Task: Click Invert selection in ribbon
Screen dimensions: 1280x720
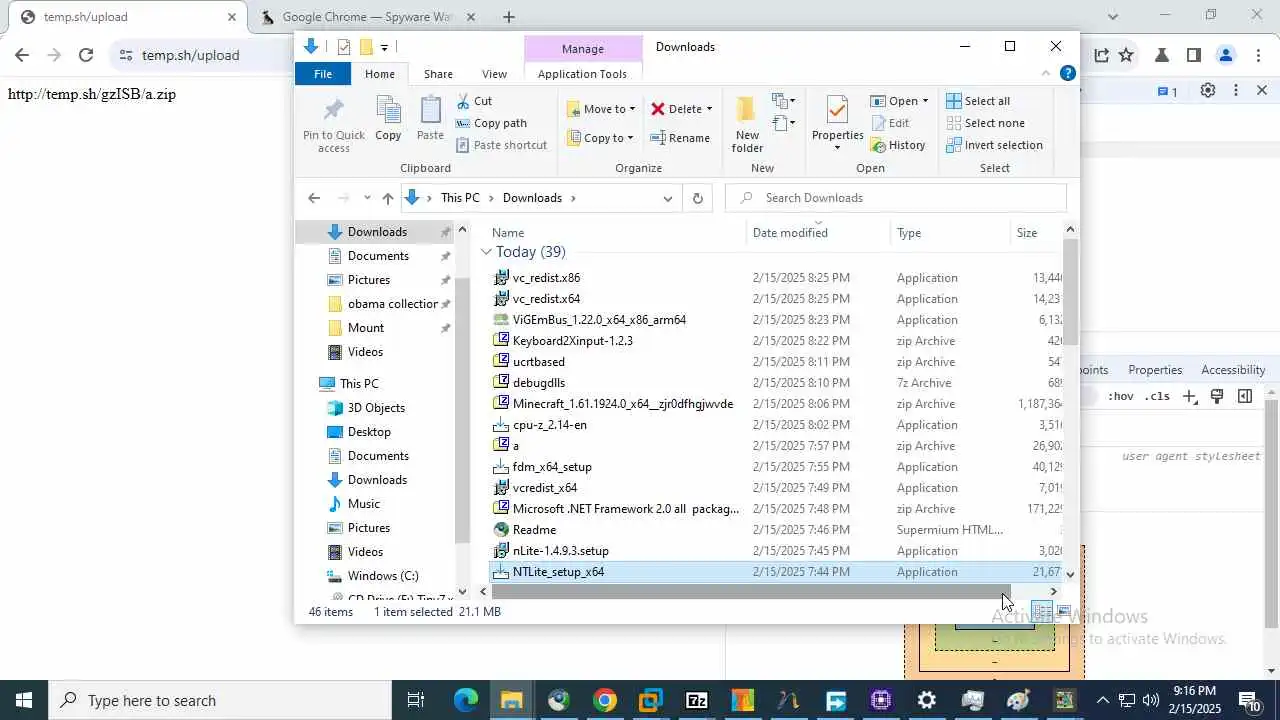Action: point(994,145)
